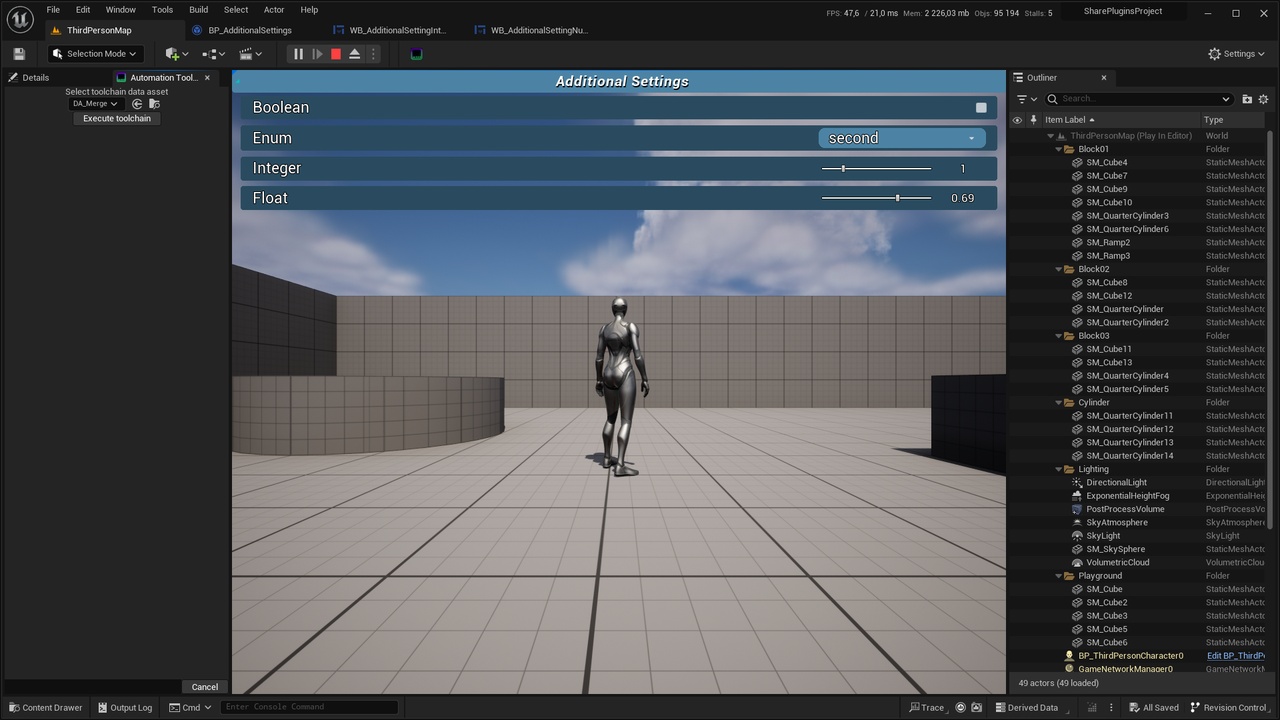Click the Trace icon in status bar
The height and width of the screenshot is (720, 1280).
[926, 708]
